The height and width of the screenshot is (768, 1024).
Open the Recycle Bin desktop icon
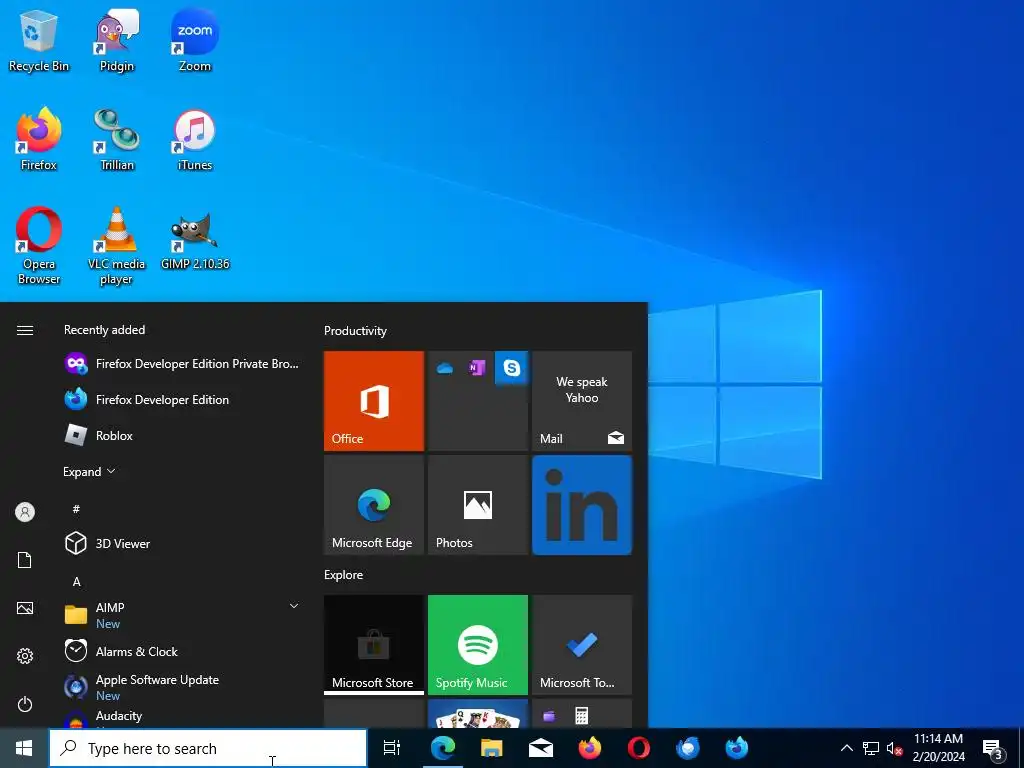pos(39,40)
